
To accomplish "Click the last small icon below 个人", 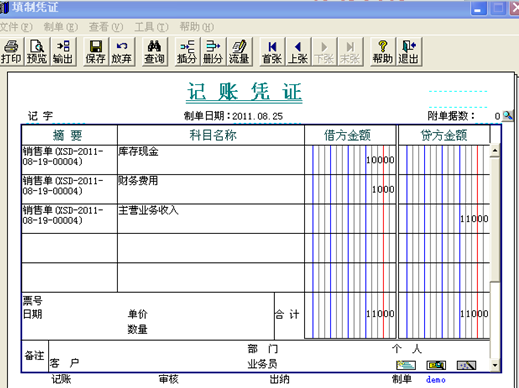I will tap(466, 365).
